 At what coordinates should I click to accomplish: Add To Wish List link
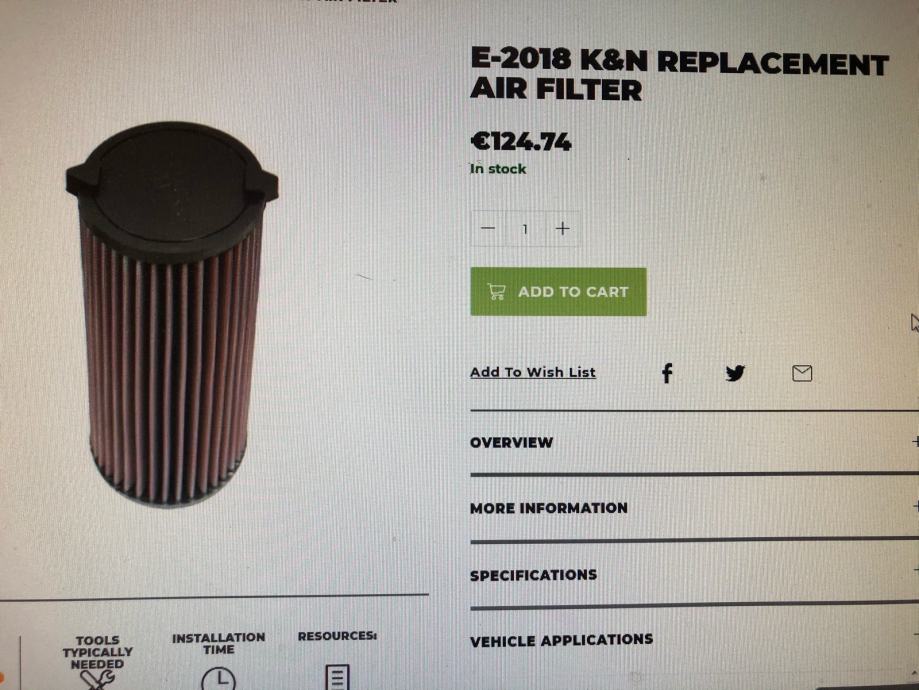(533, 372)
